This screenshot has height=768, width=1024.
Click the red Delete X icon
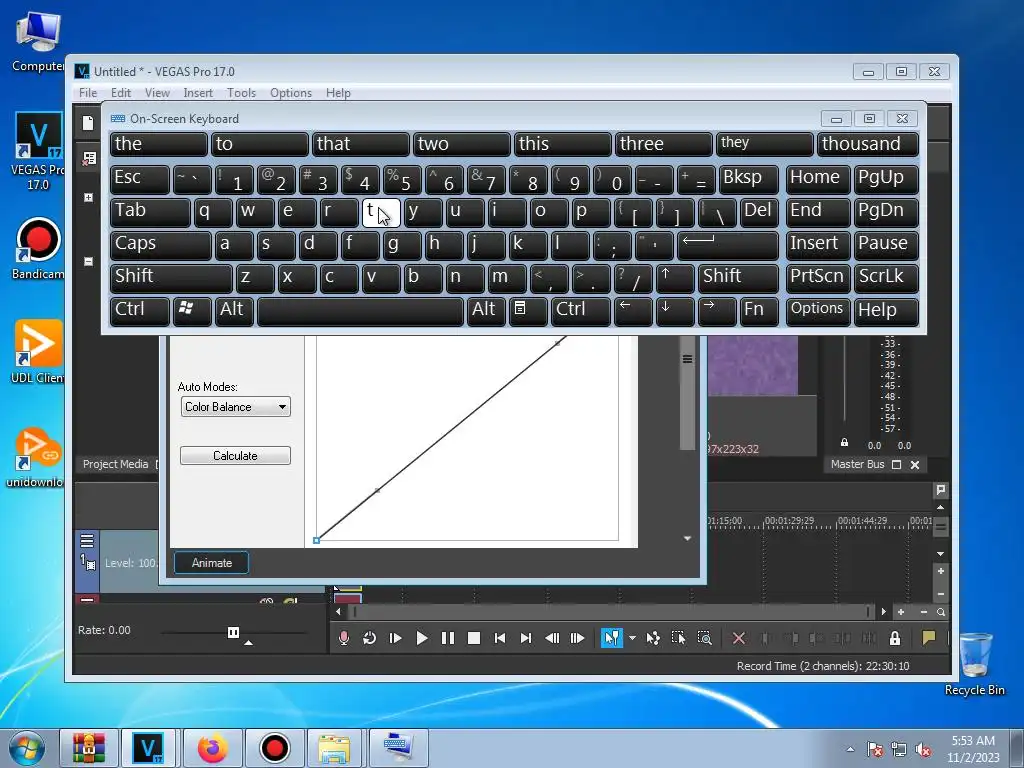coord(739,638)
